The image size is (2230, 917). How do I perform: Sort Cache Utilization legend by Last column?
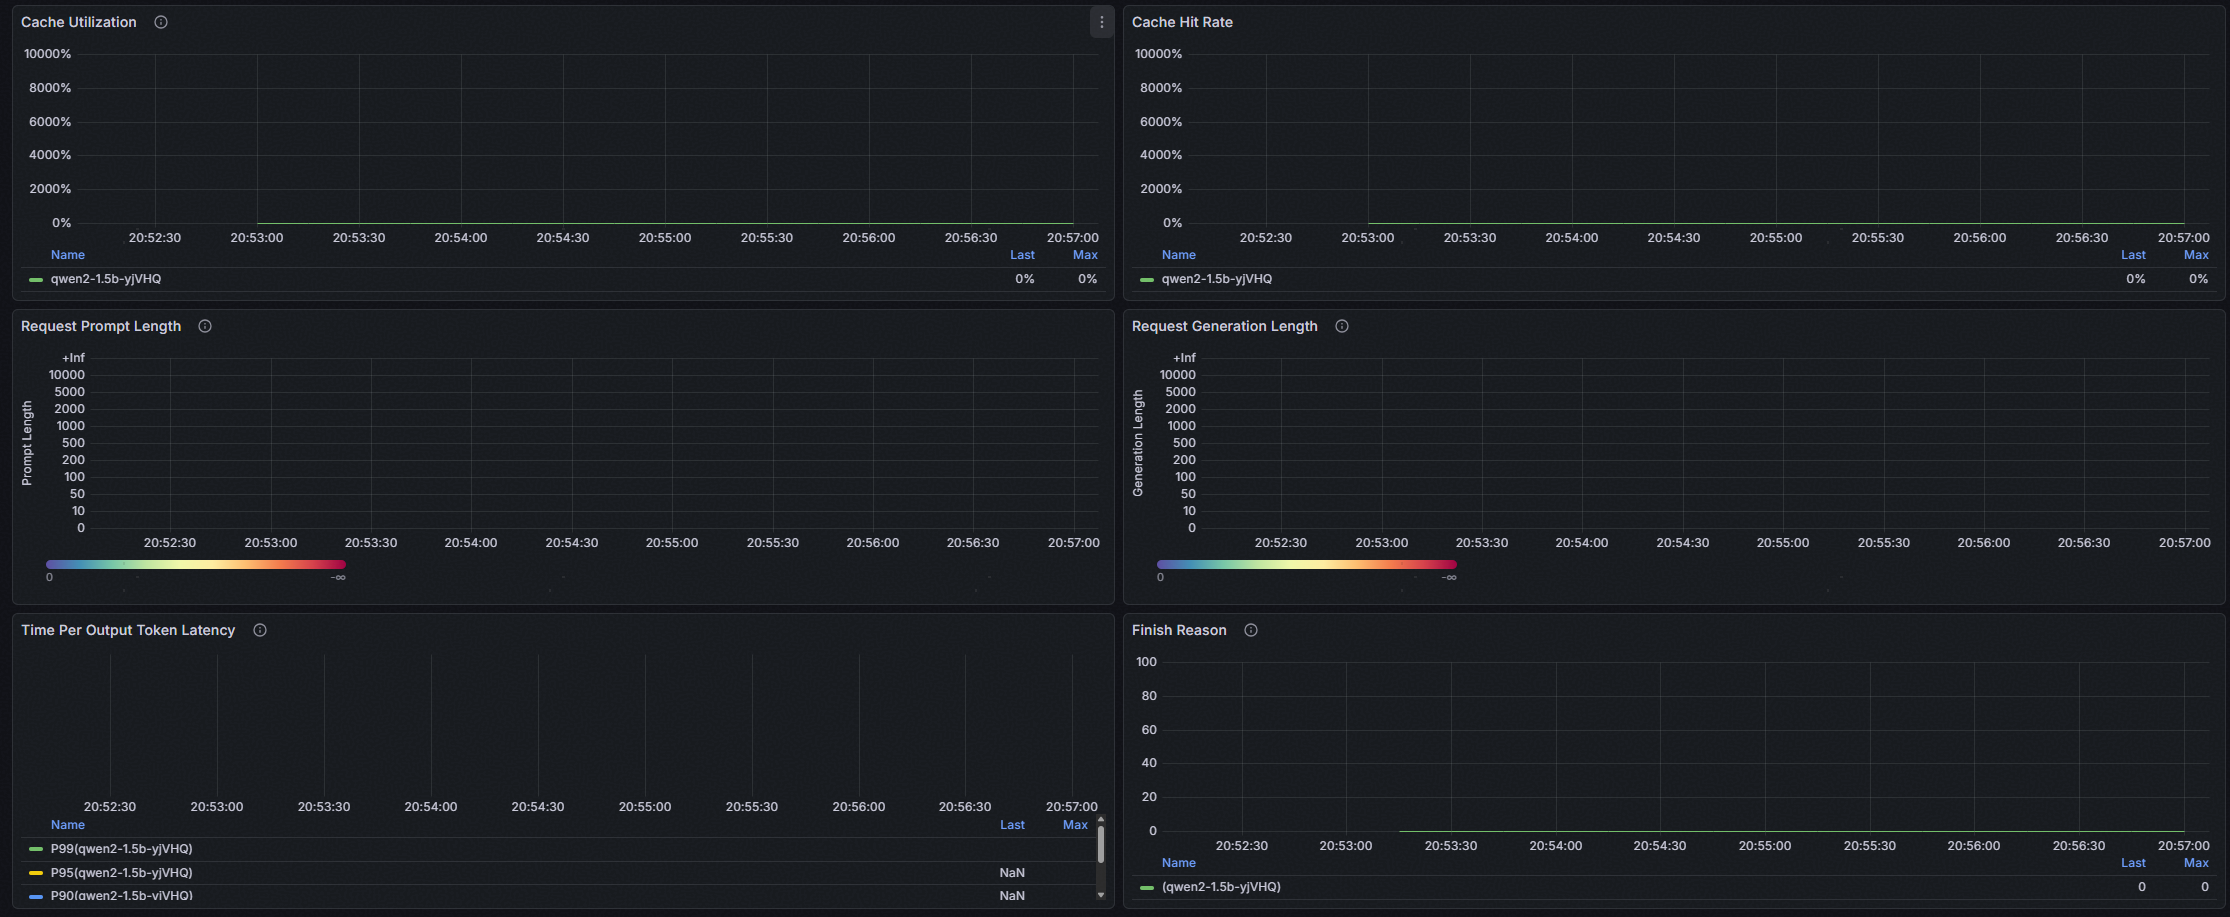click(x=1022, y=255)
